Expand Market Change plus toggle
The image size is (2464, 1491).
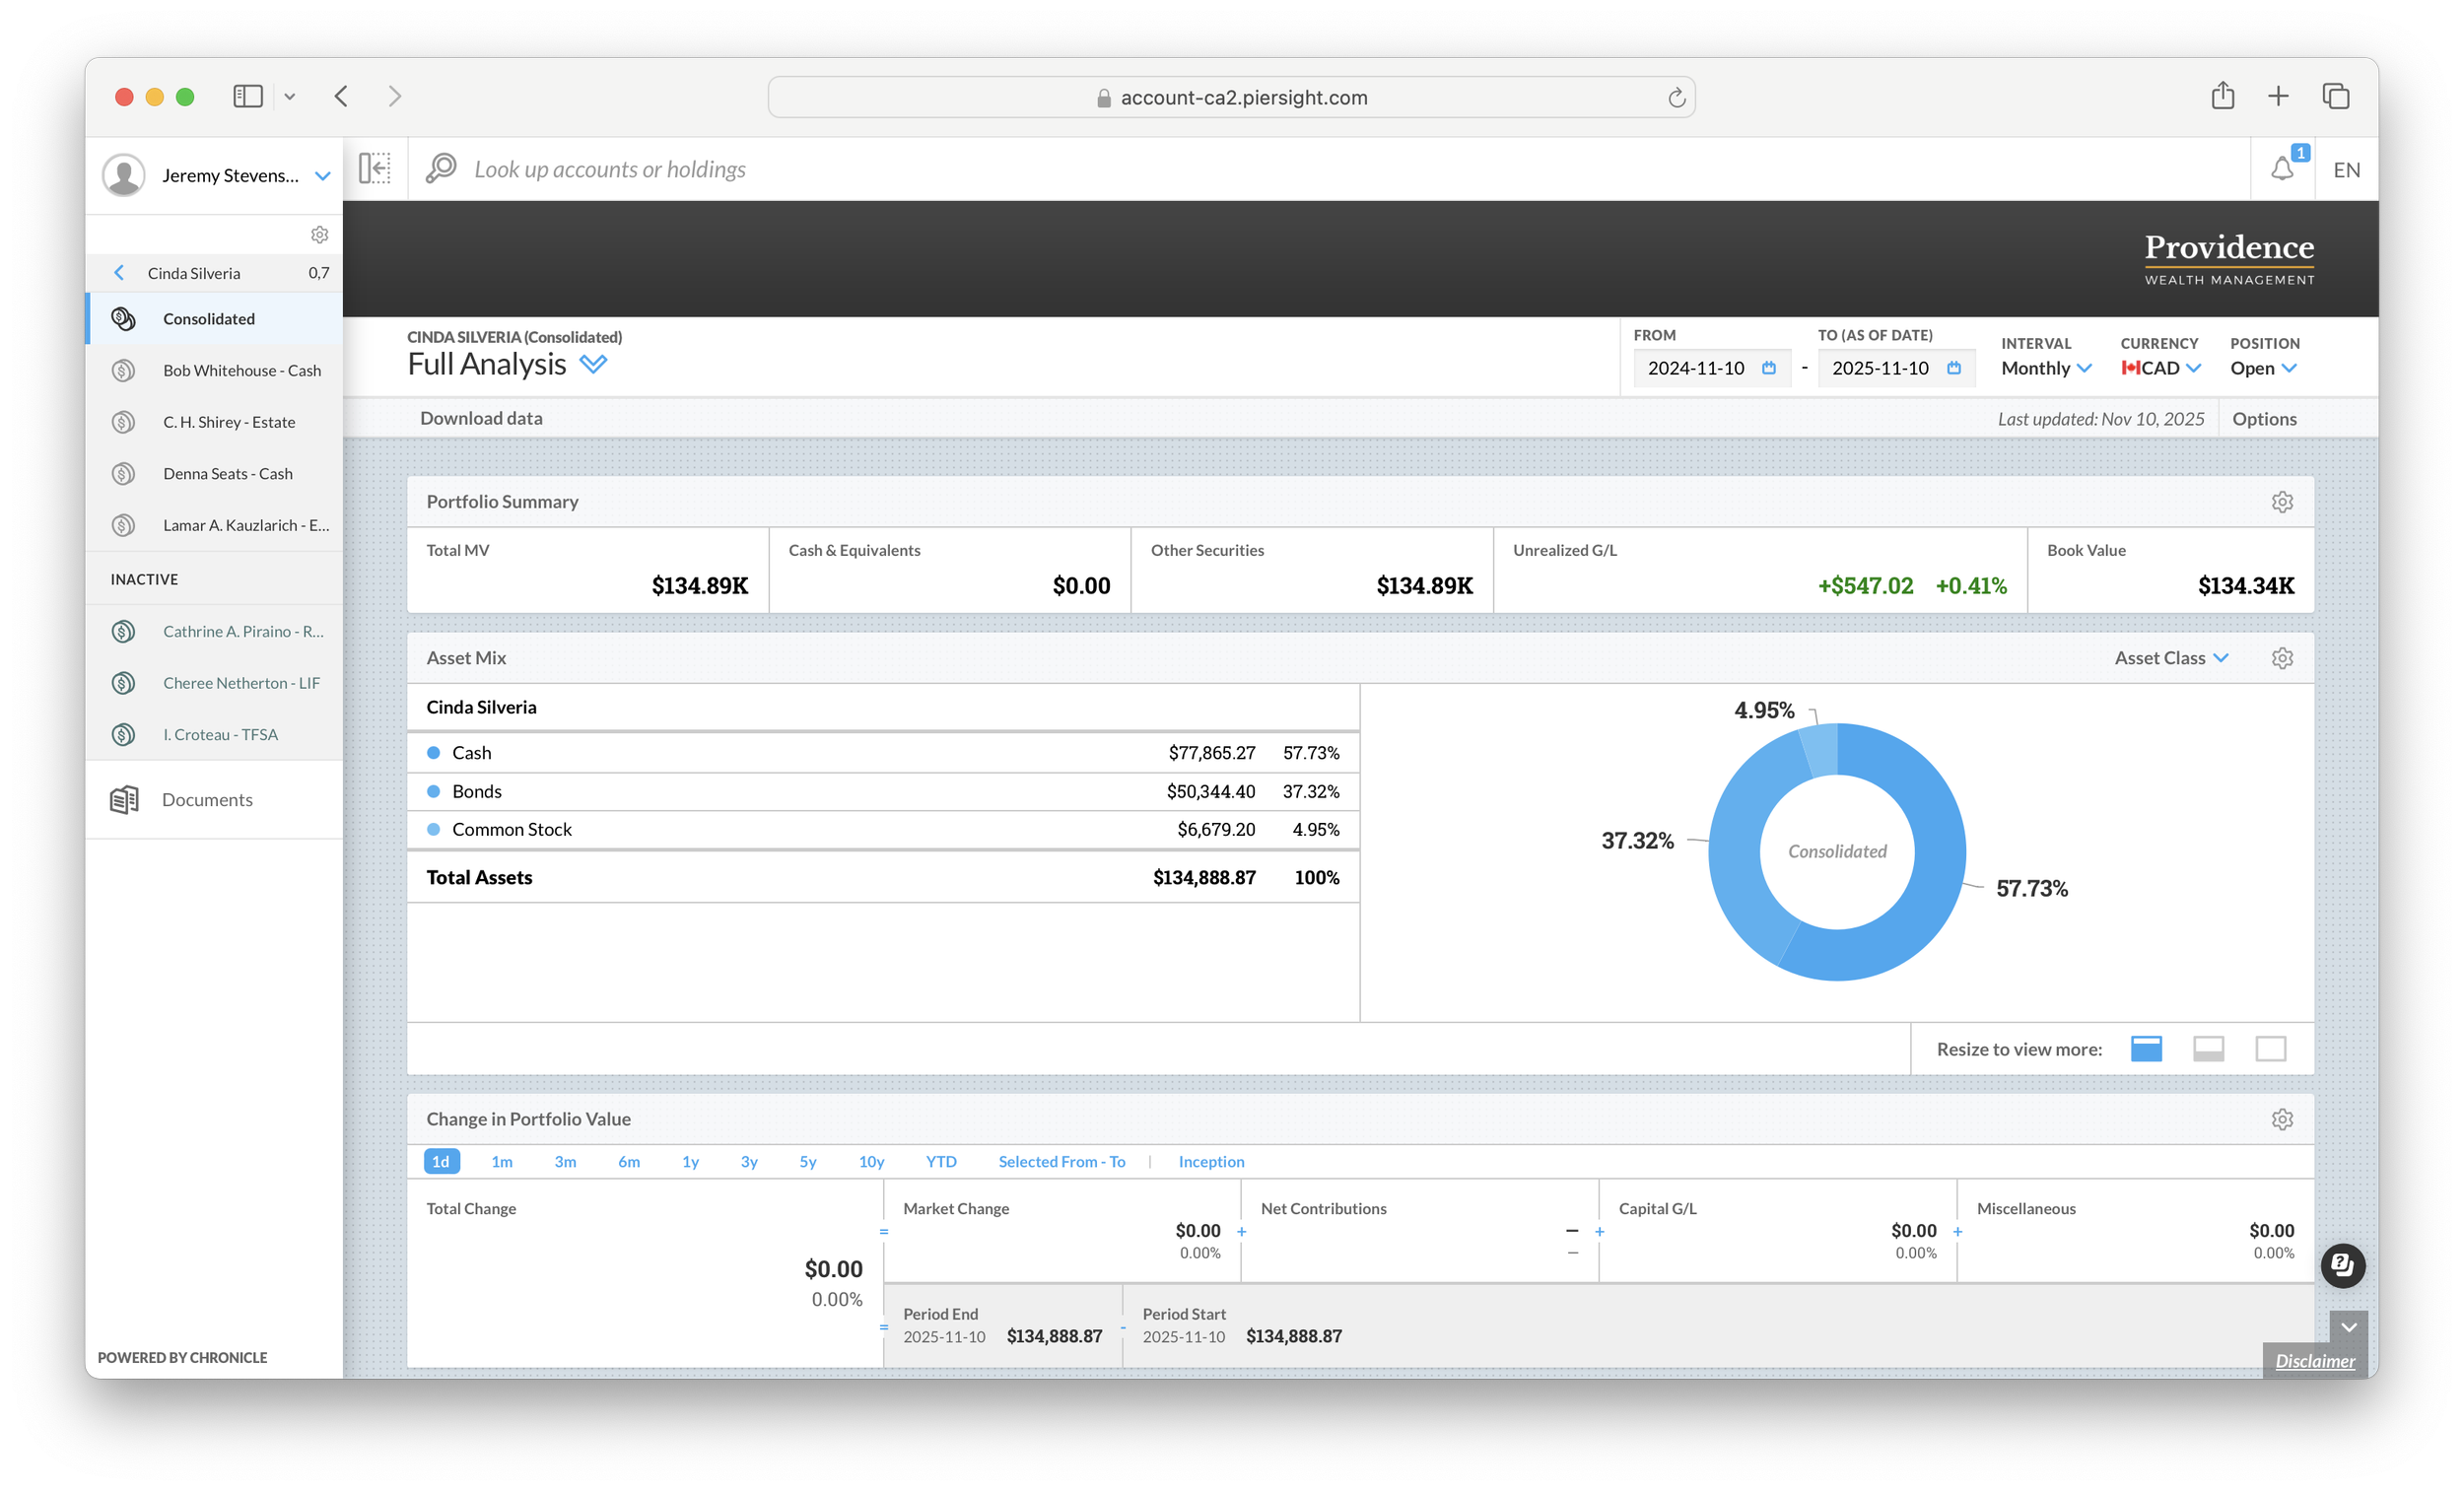(x=1241, y=1231)
